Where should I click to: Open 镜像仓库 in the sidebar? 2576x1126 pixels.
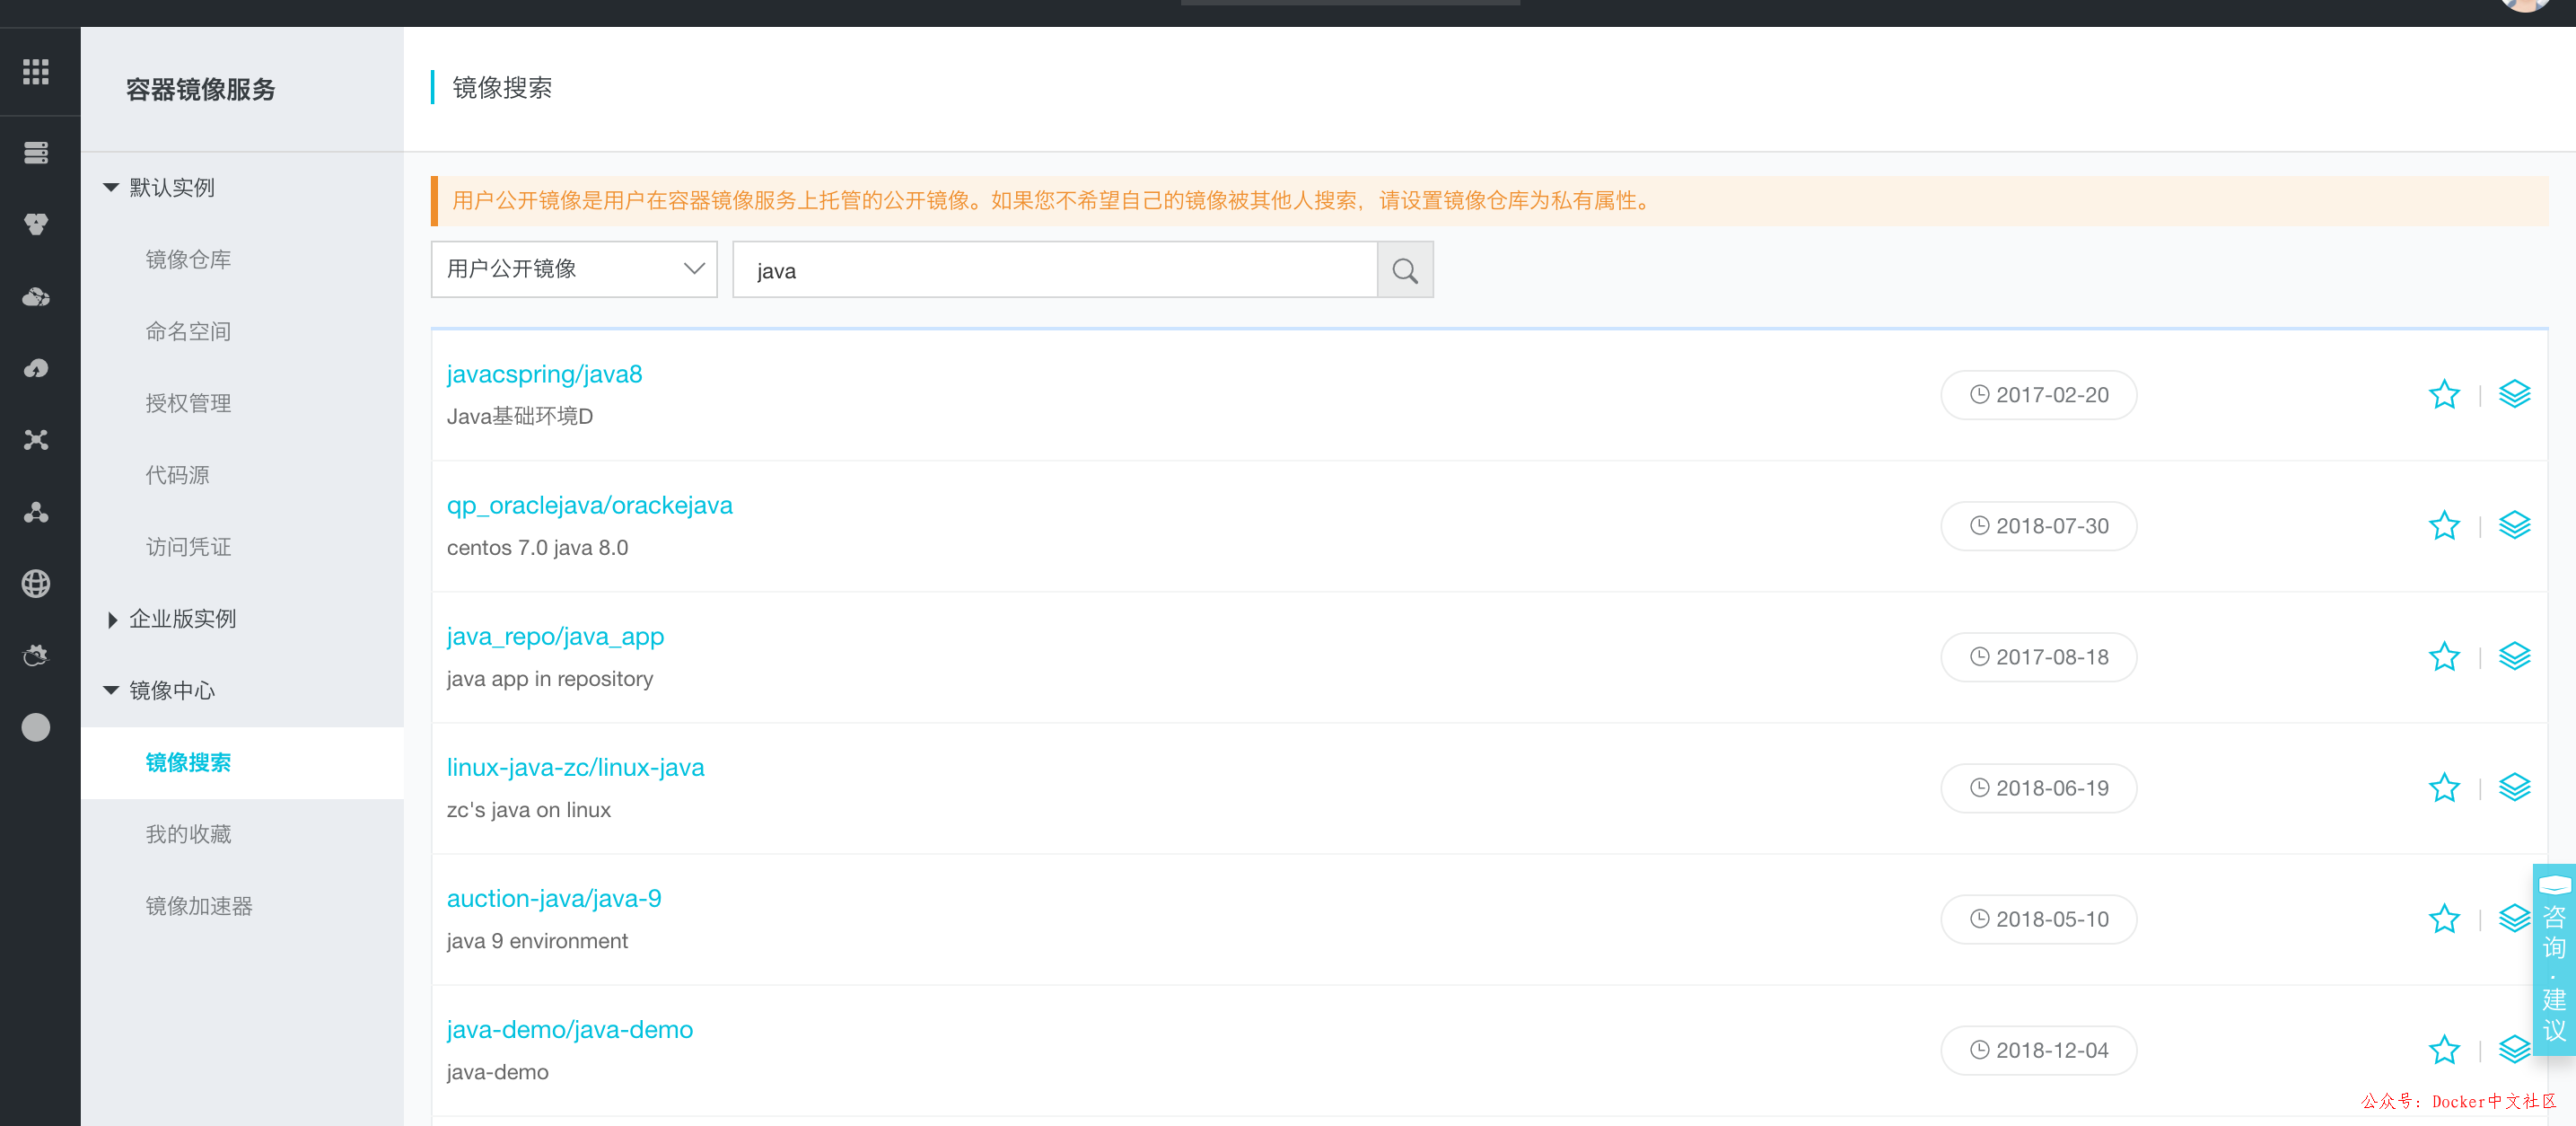(x=188, y=260)
